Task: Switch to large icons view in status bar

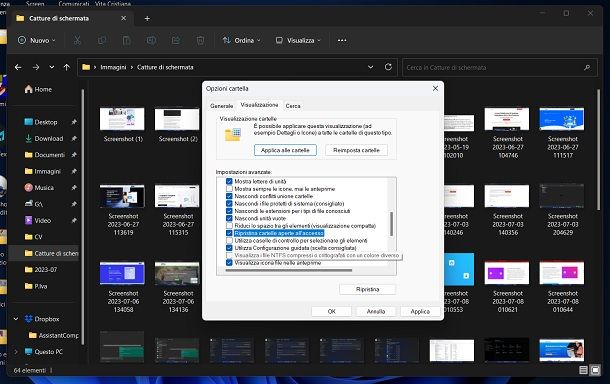Action: (x=595, y=370)
